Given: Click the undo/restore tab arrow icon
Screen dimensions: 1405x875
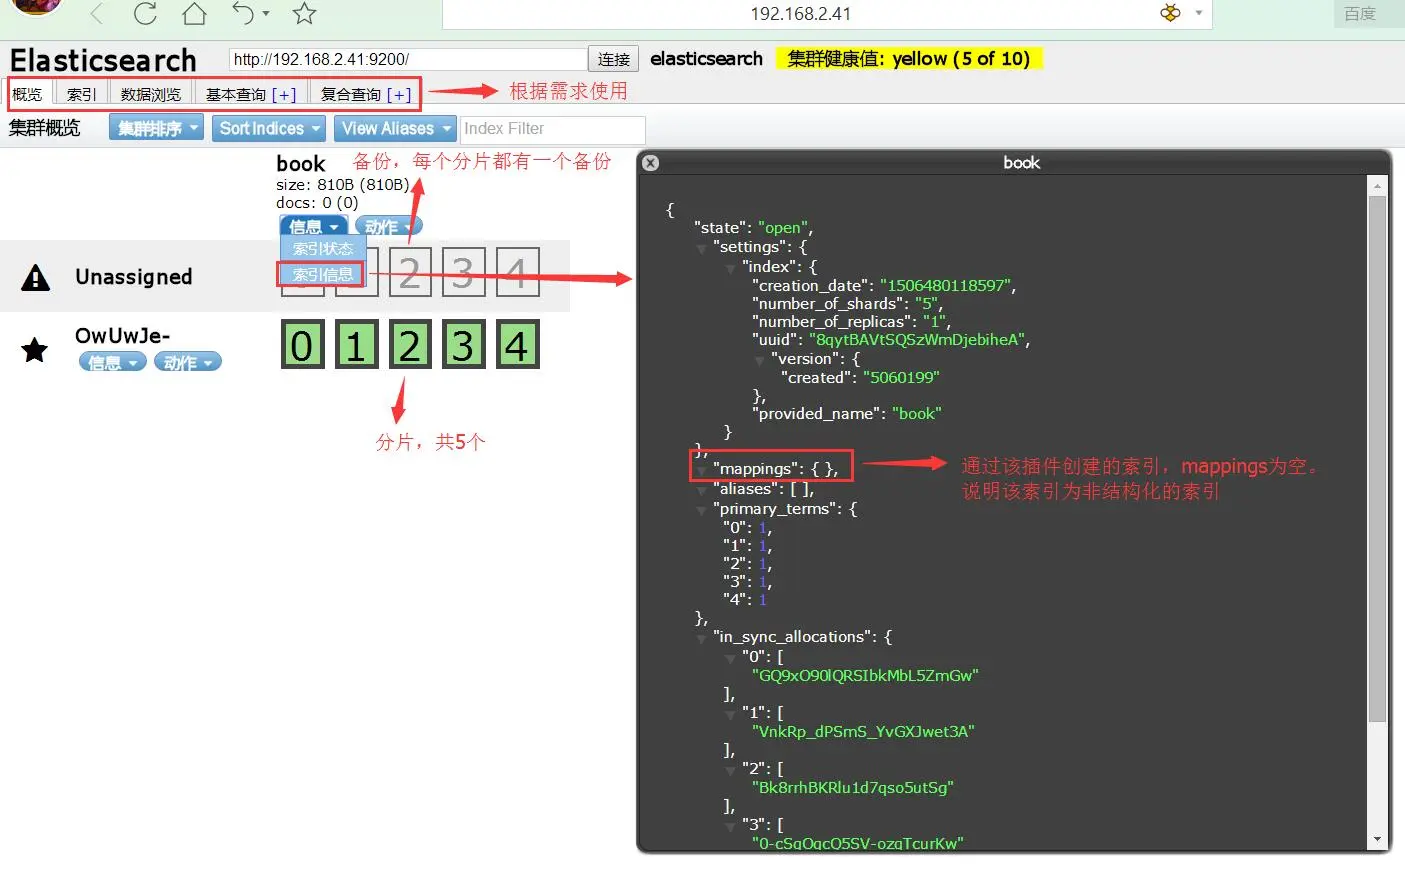Looking at the screenshot, I should (244, 14).
